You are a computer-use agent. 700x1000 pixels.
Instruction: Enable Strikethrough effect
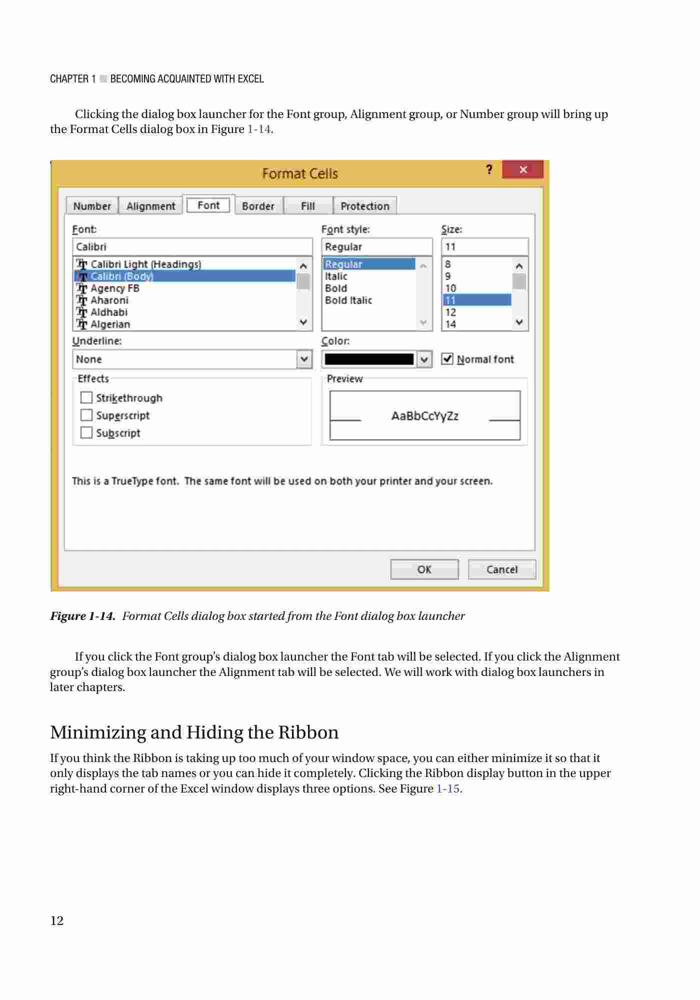[x=86, y=397]
